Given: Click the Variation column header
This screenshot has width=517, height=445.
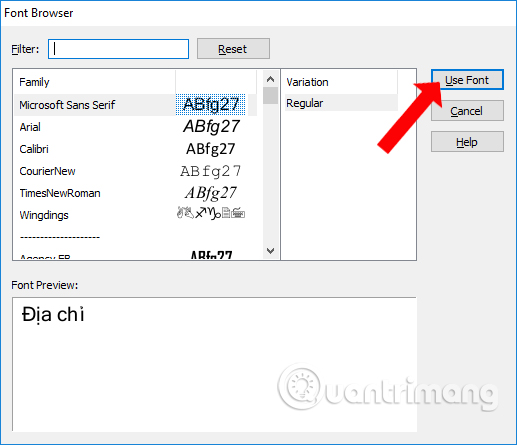Looking at the screenshot, I should (x=341, y=82).
